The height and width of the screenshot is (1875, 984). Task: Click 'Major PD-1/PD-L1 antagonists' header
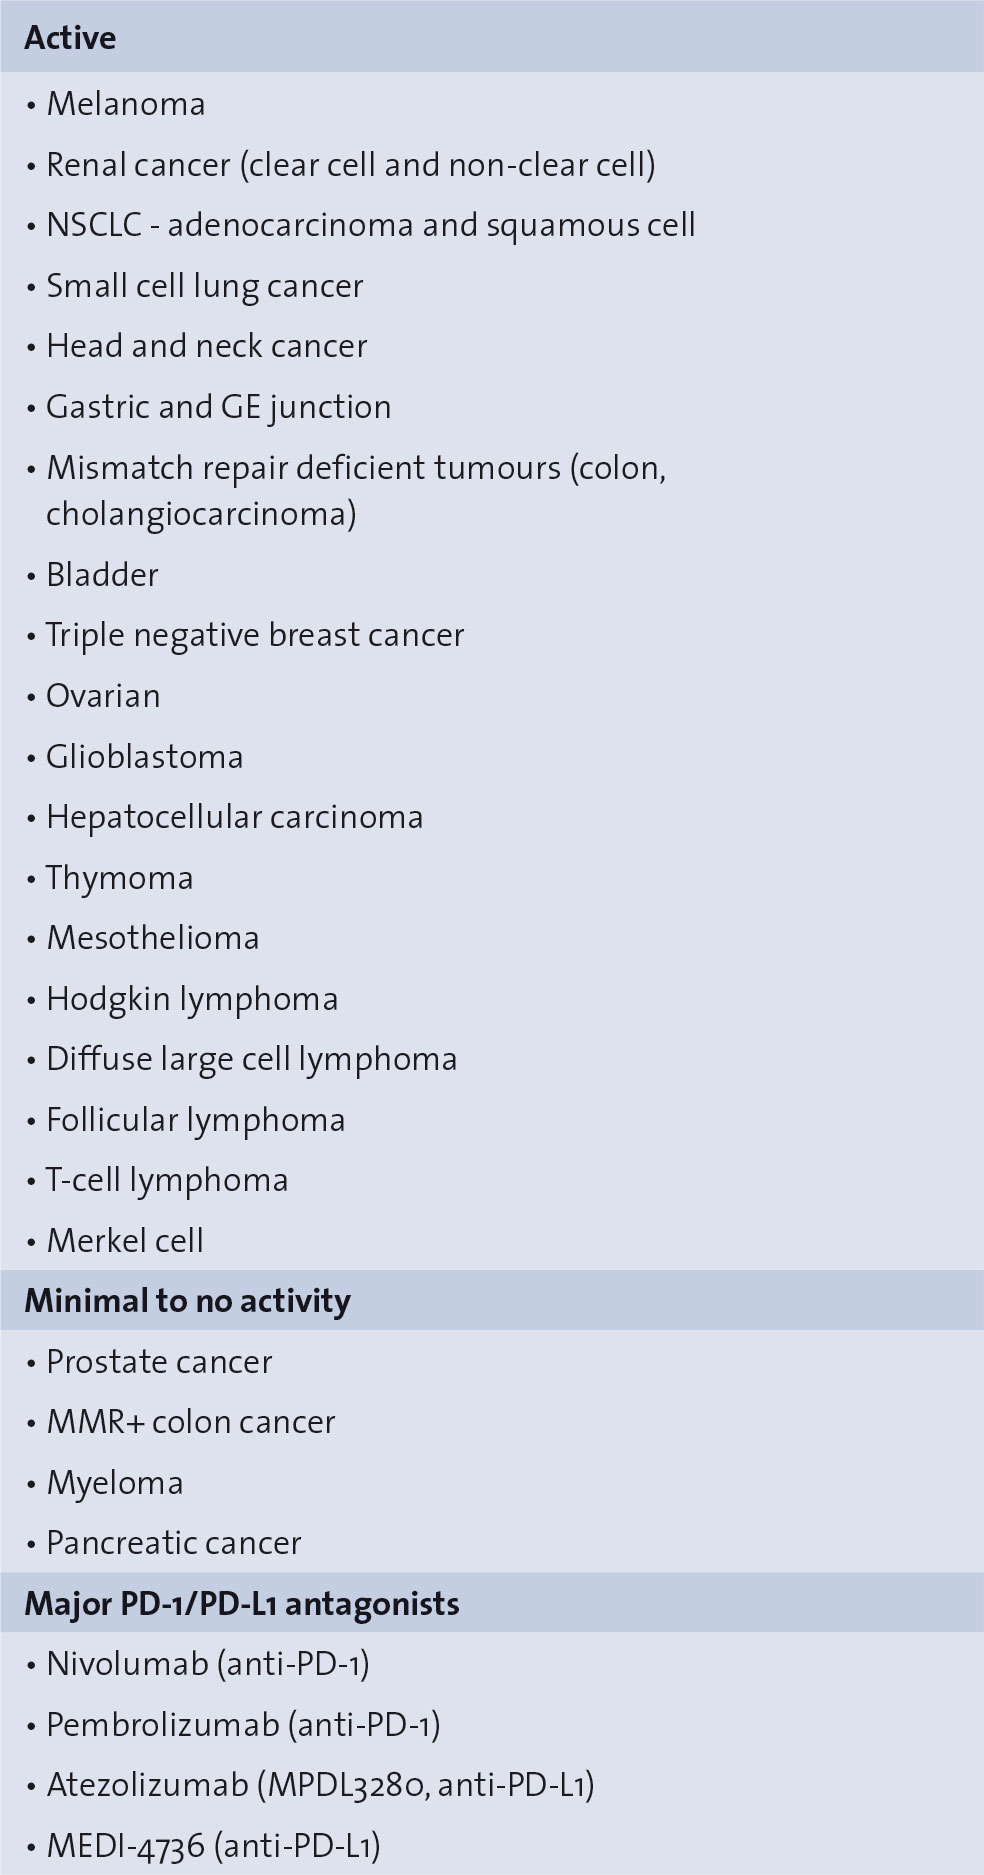point(241,1604)
